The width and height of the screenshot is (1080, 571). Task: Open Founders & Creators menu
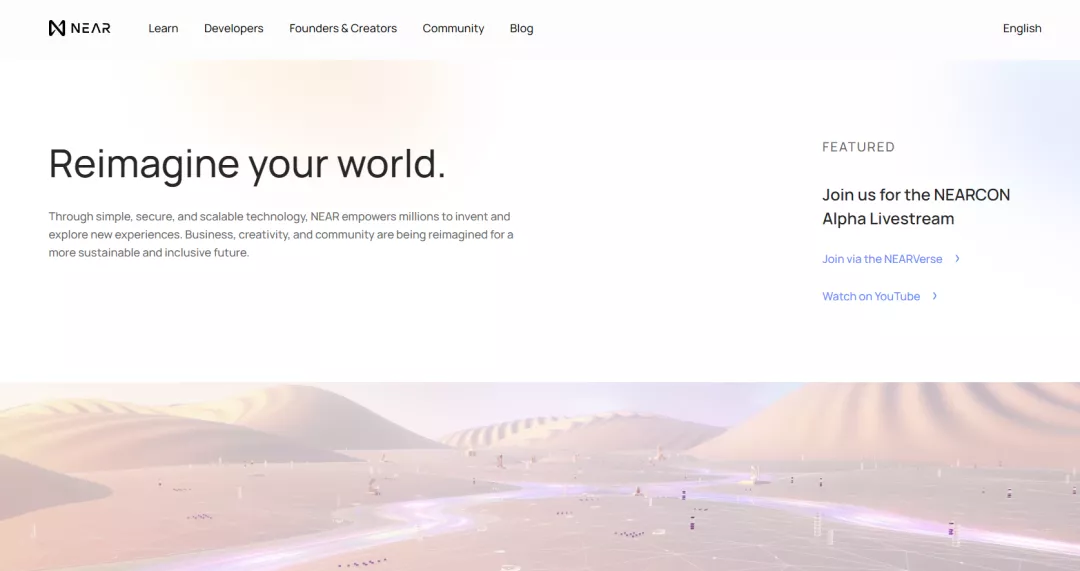click(343, 28)
